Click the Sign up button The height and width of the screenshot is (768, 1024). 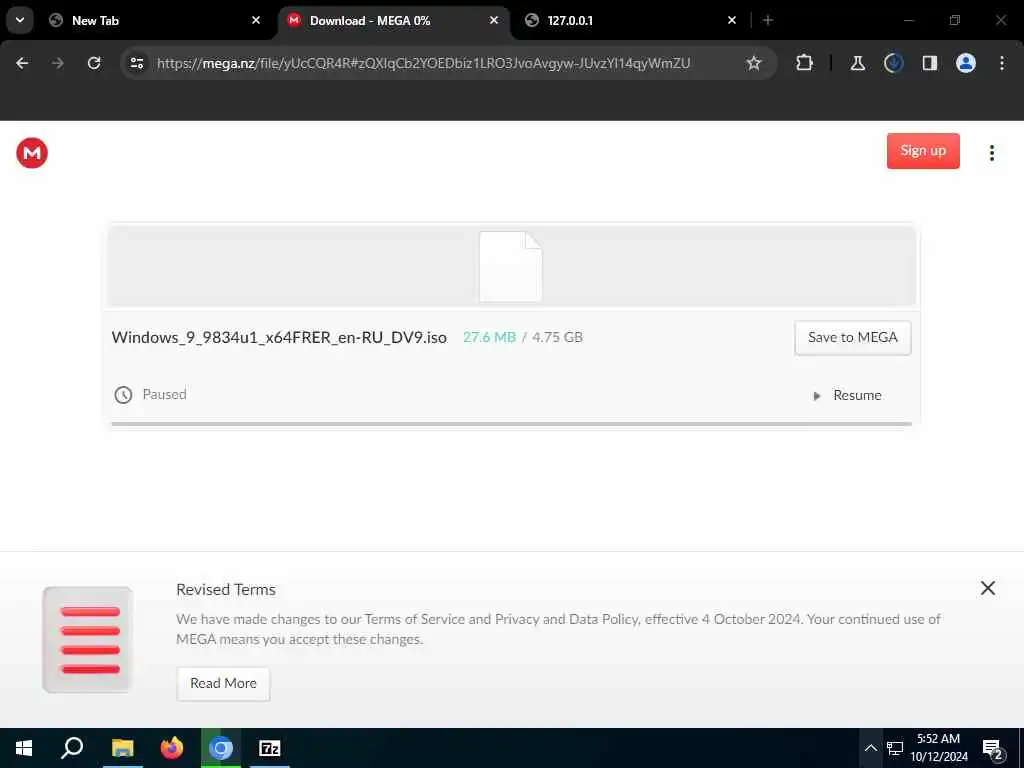(x=923, y=151)
